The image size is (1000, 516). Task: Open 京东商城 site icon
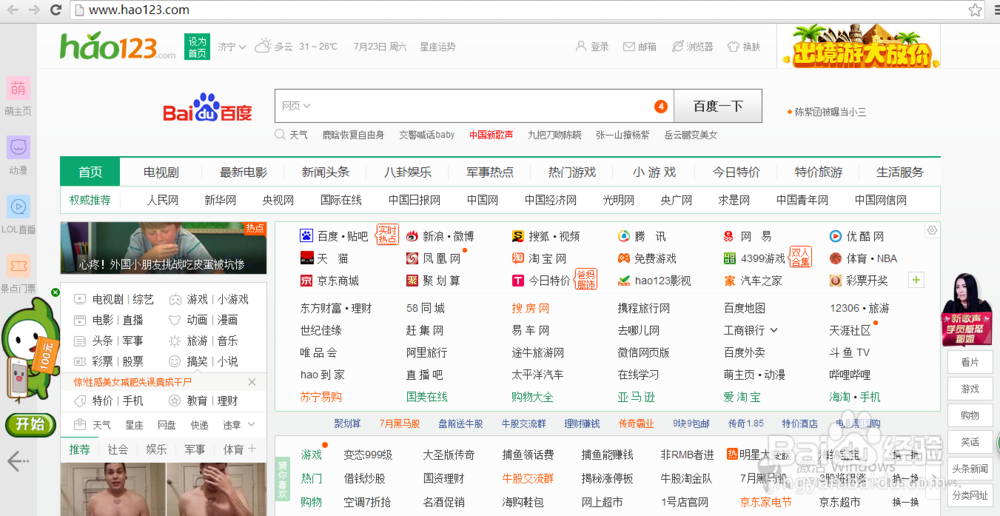[306, 281]
